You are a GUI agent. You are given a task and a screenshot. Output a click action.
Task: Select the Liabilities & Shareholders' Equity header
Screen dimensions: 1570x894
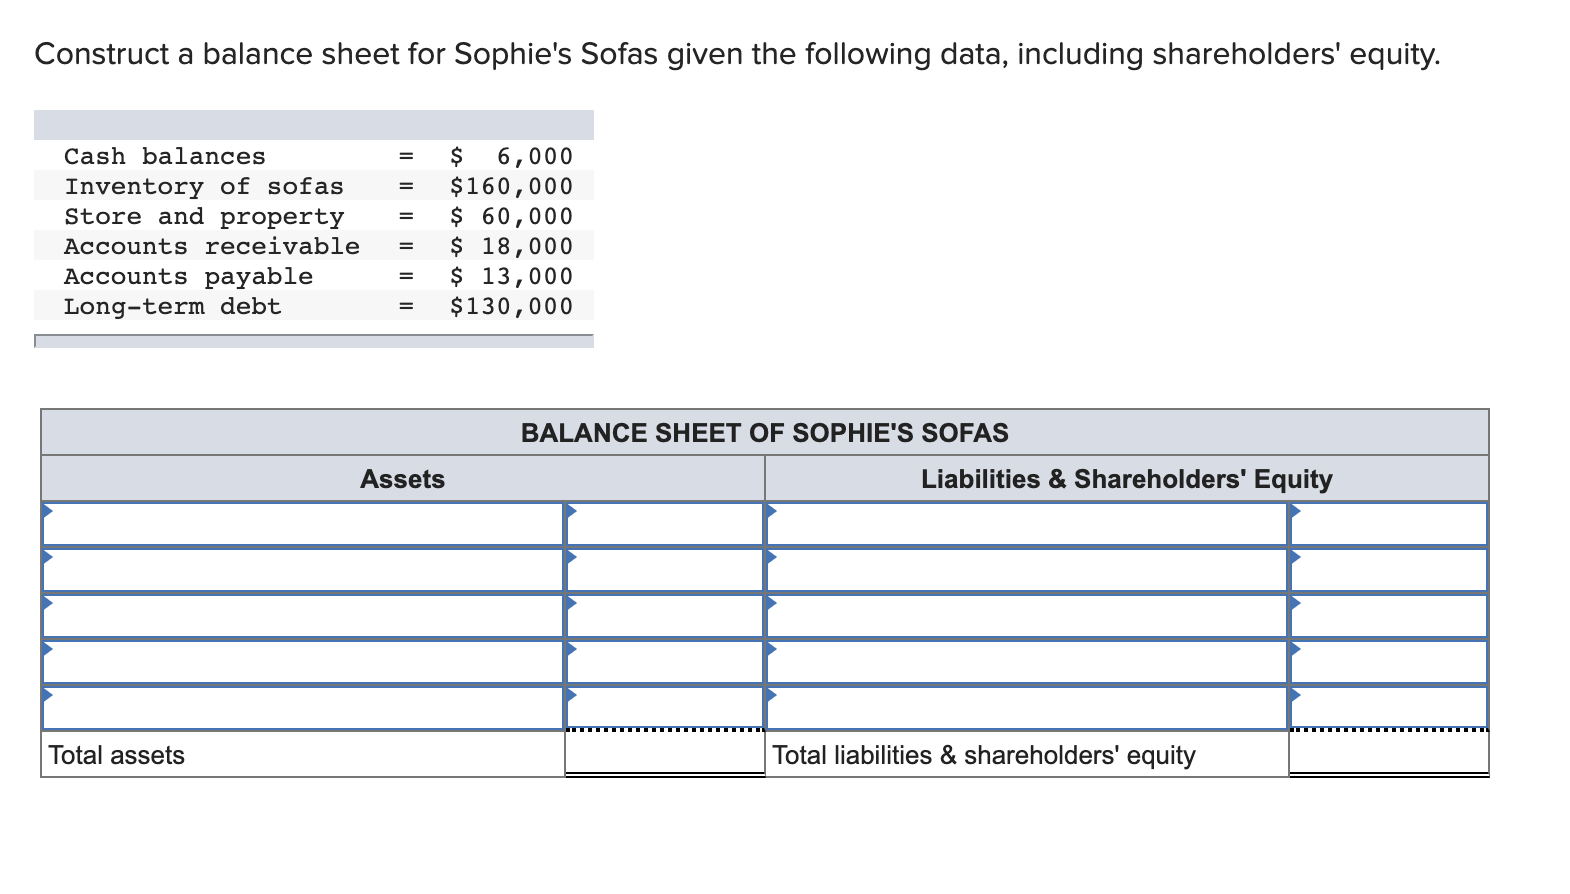click(x=1126, y=479)
